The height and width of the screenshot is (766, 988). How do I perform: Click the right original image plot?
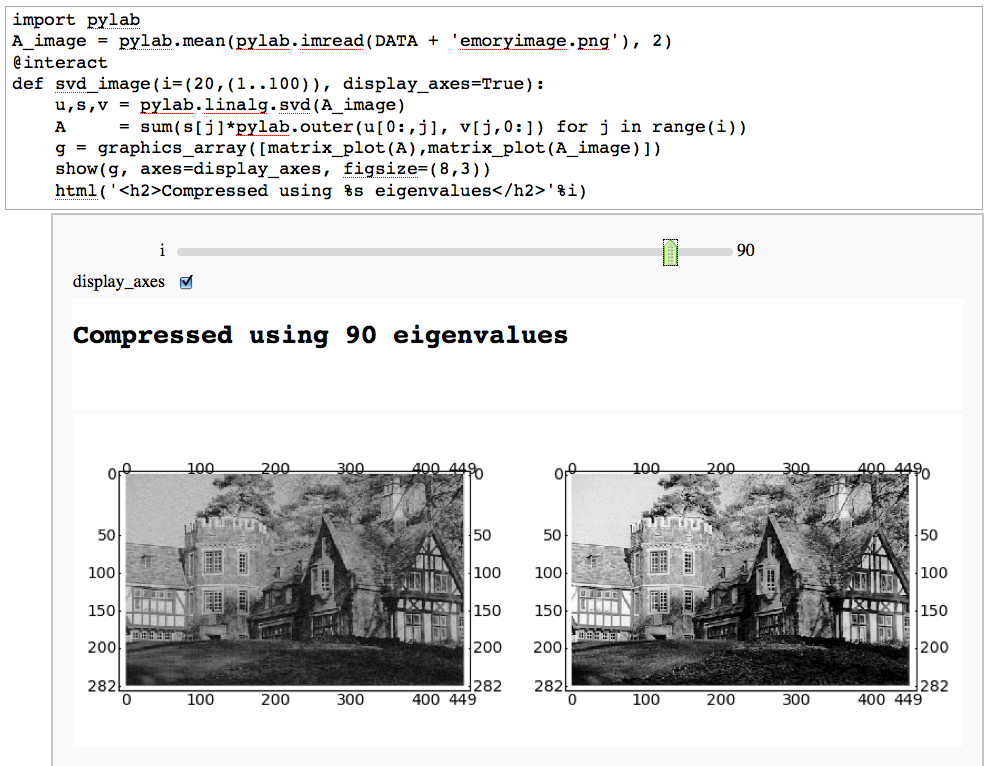(x=740, y=580)
